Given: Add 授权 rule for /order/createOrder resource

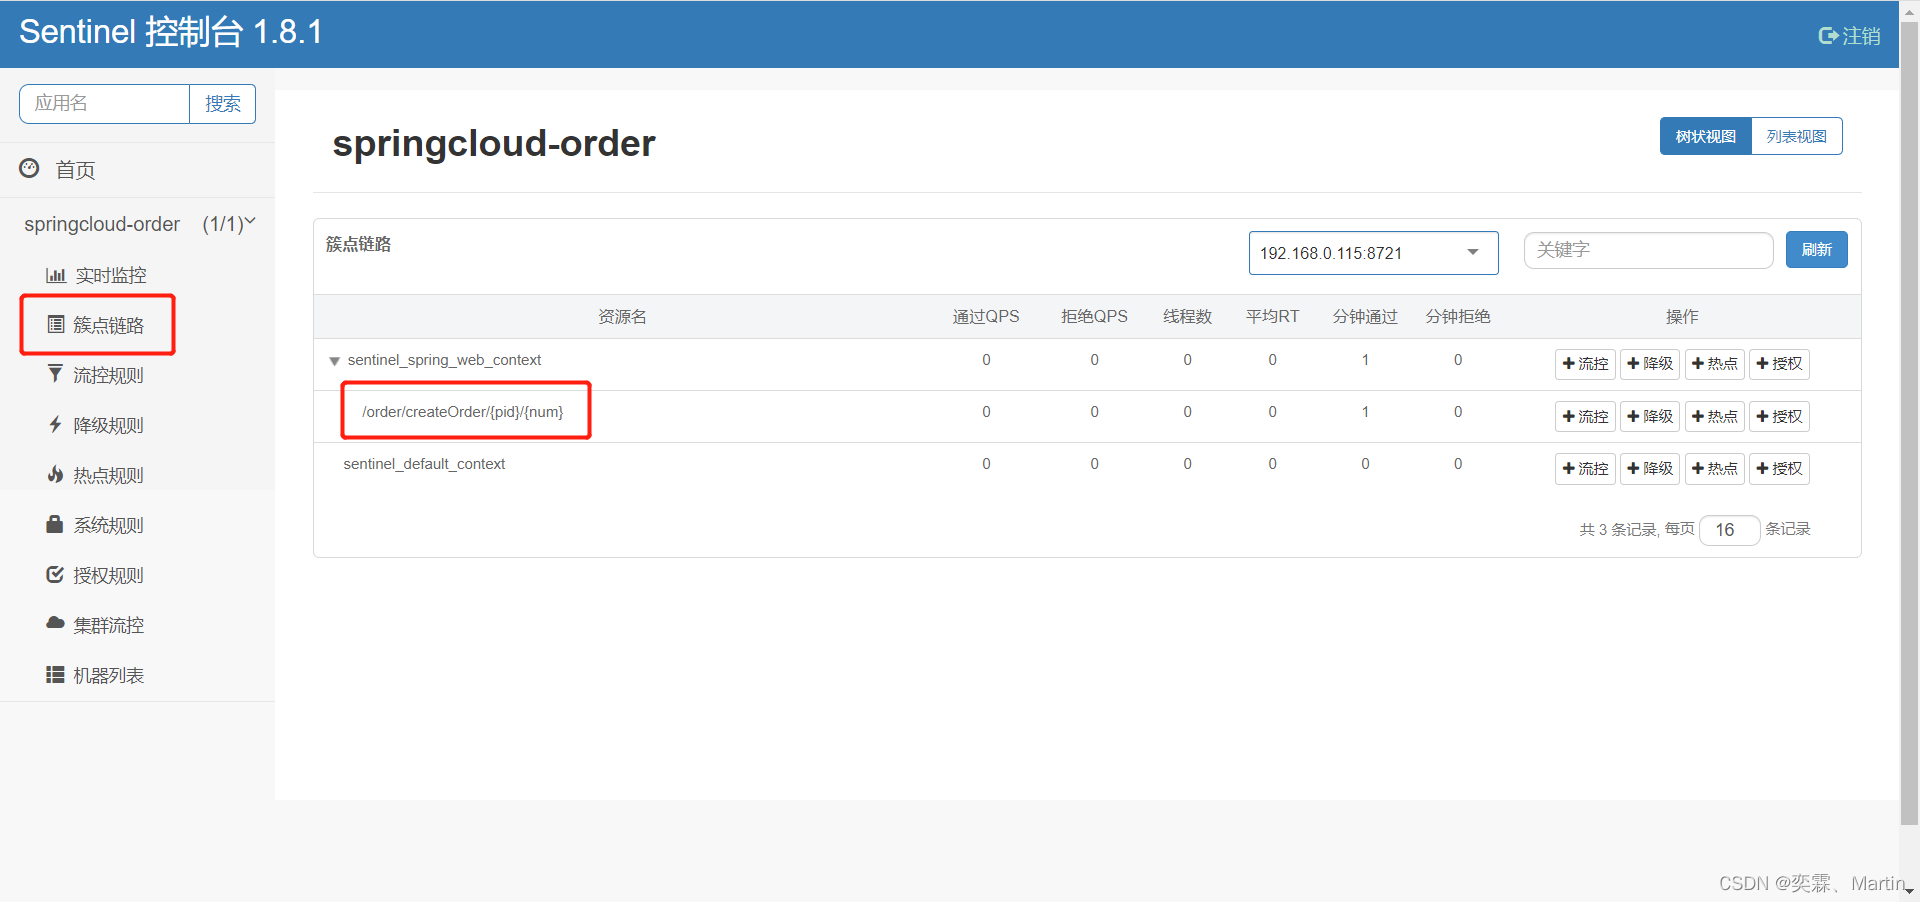Looking at the screenshot, I should coord(1779,416).
